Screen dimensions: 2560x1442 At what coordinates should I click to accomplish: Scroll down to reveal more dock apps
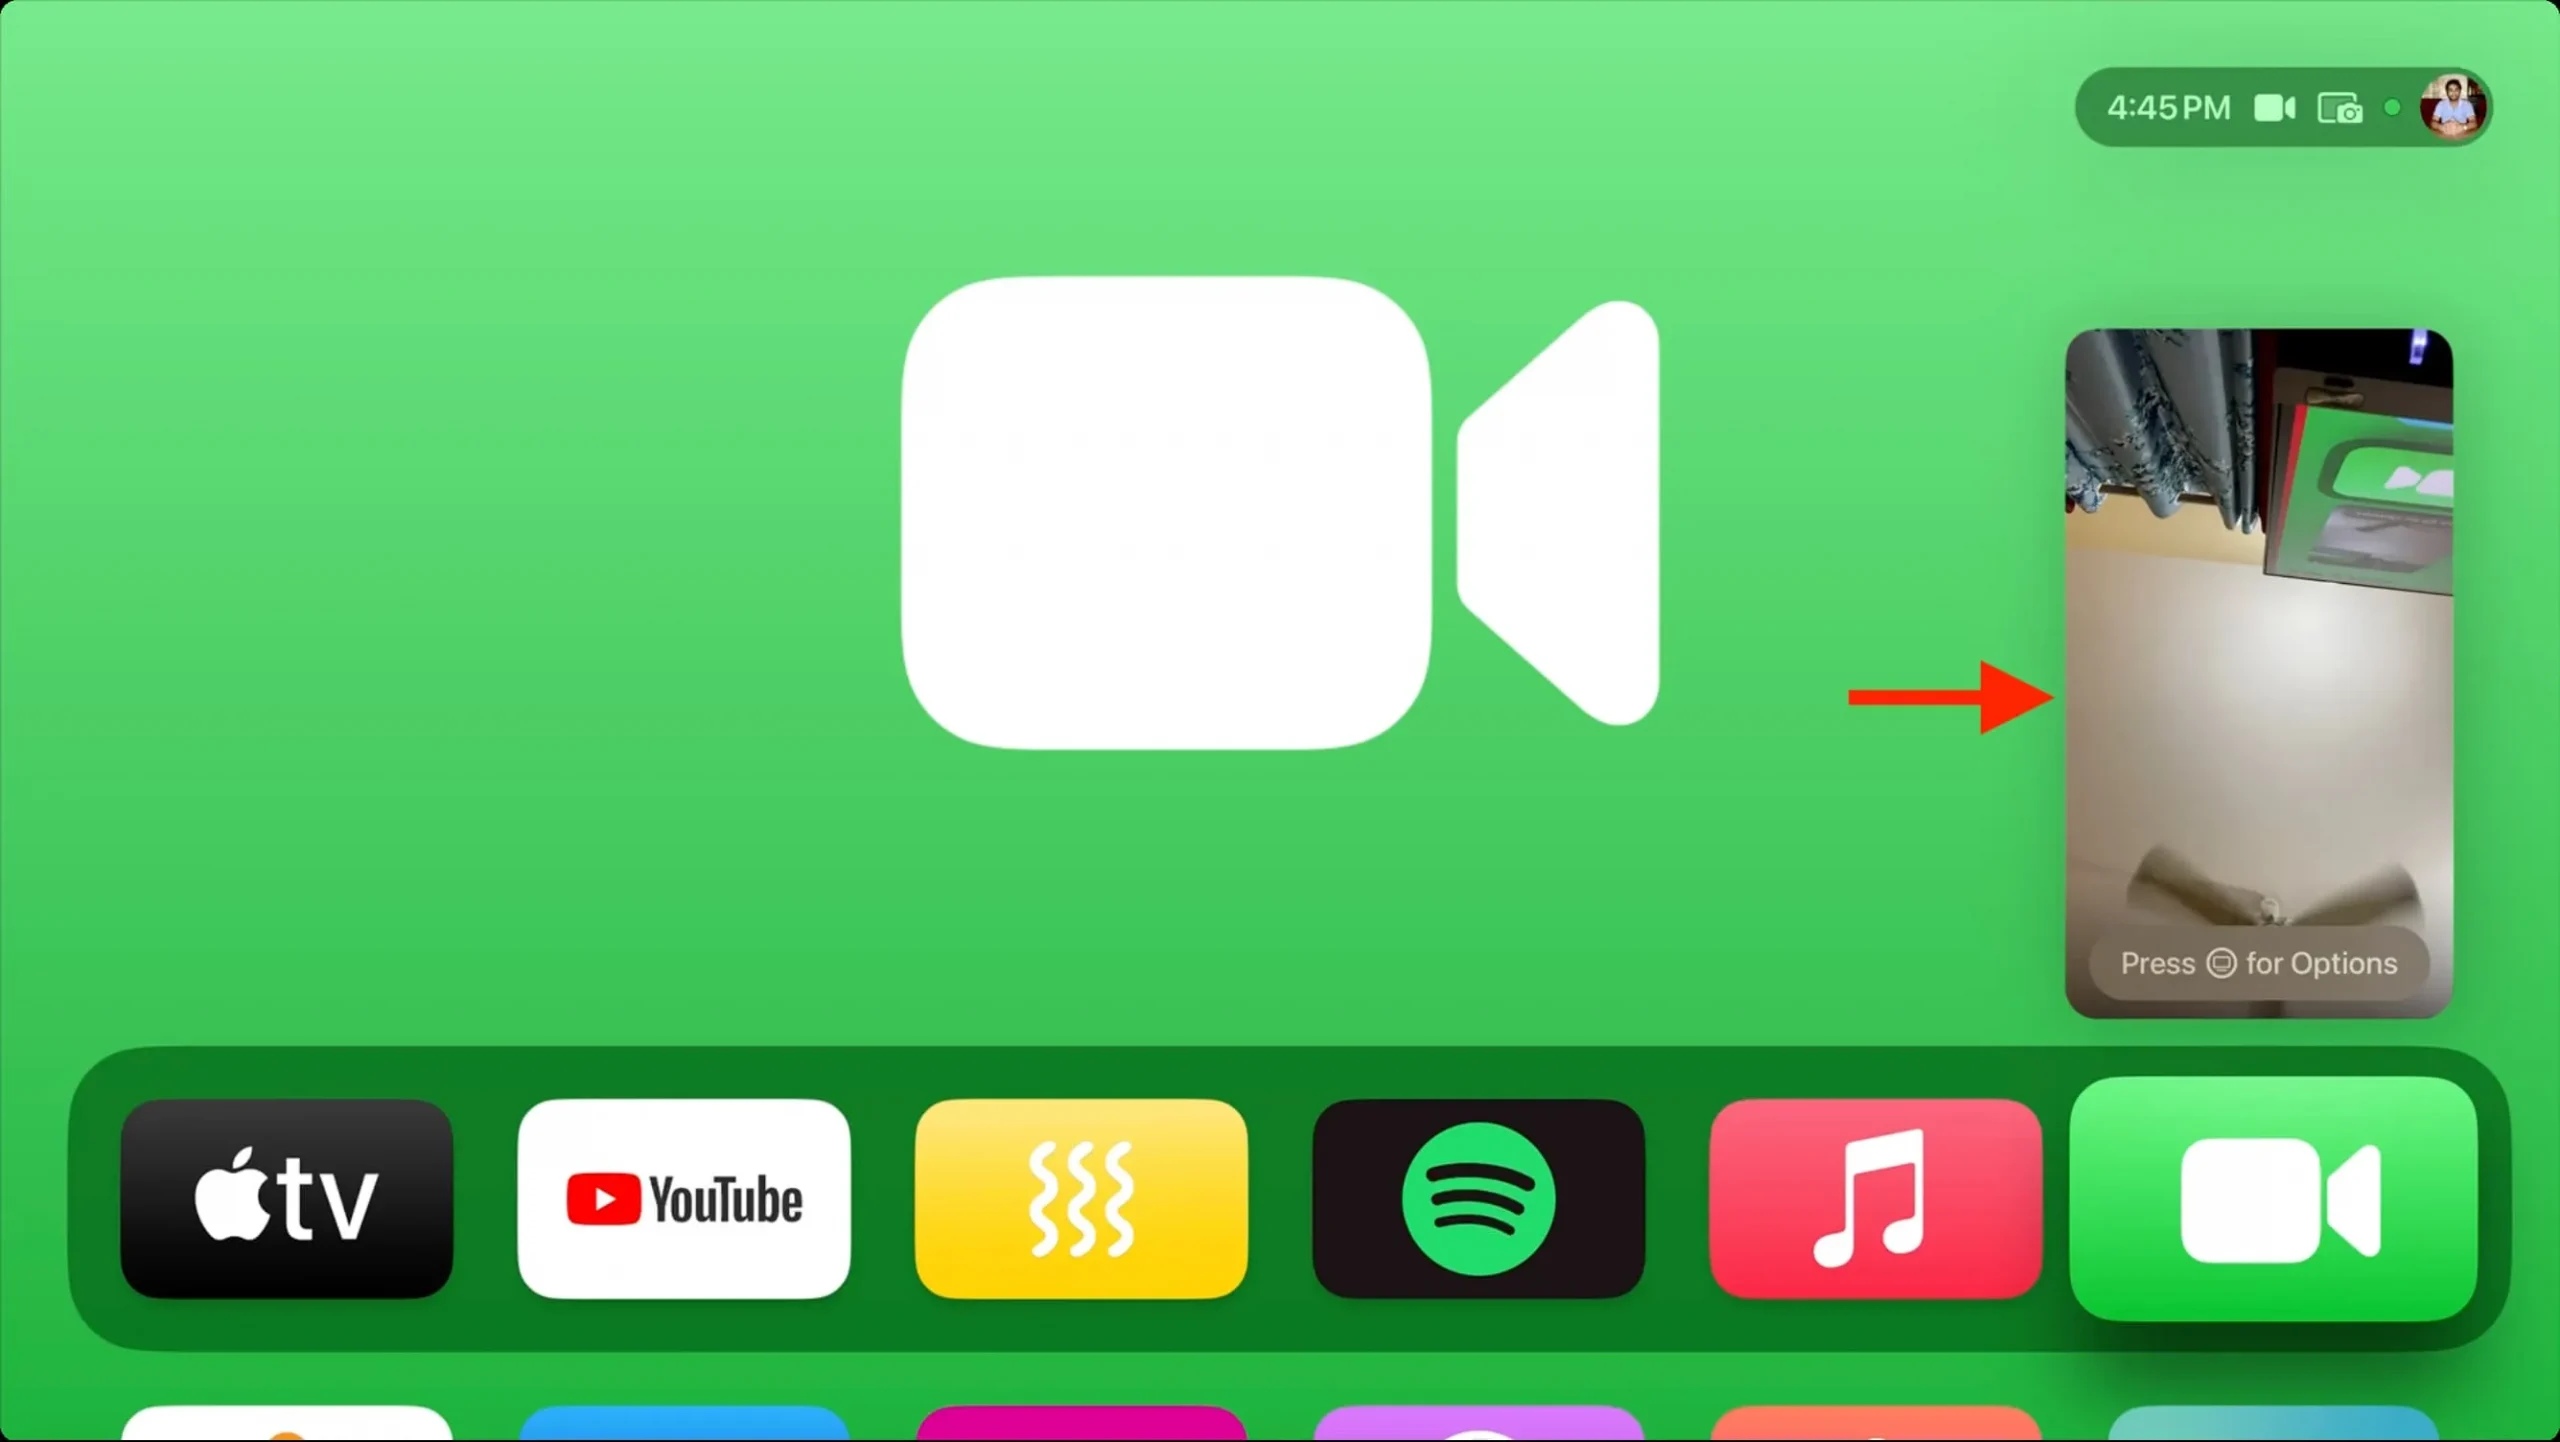coord(1280,1424)
